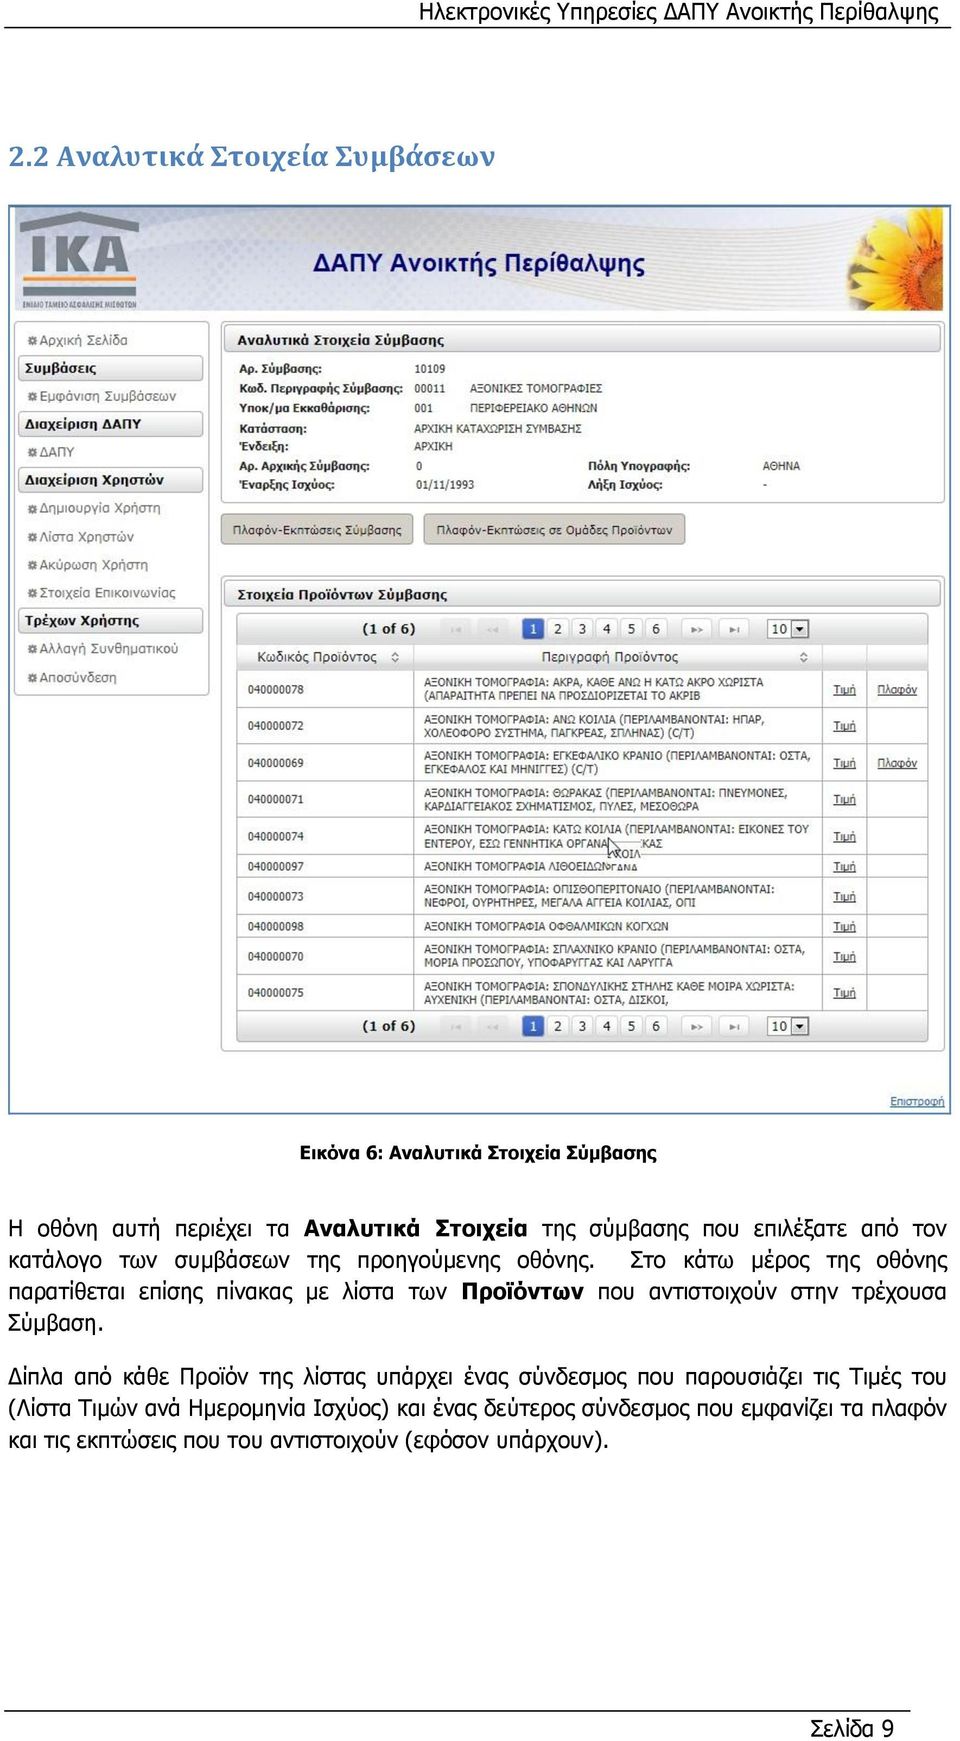Select page 4 in upper paginator
Image resolution: width=960 pixels, height=1741 pixels.
pos(606,629)
